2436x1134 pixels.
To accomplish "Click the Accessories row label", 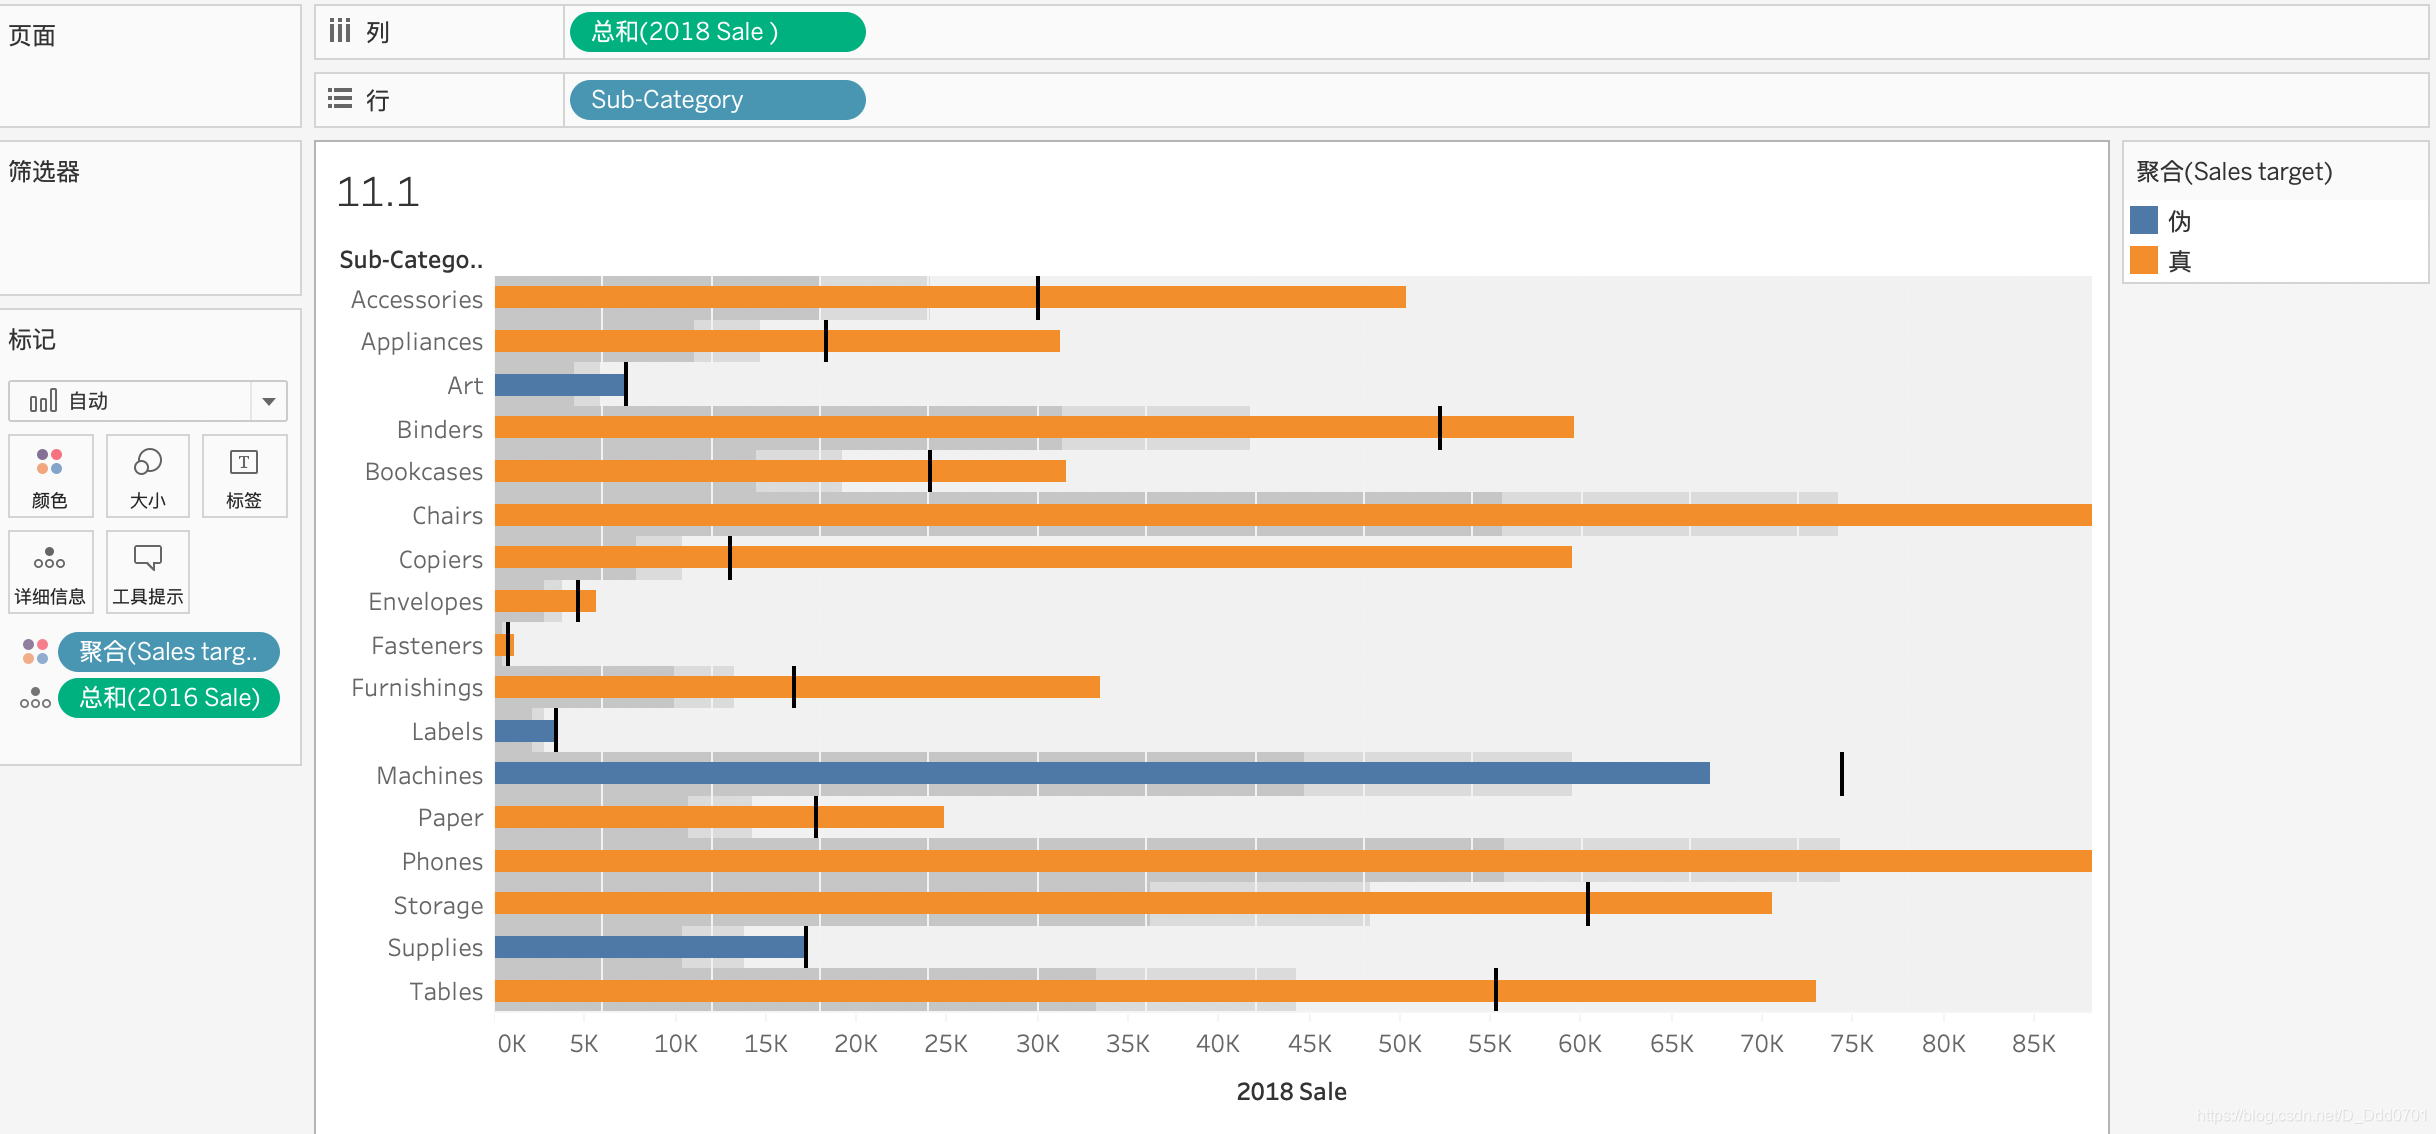I will (x=417, y=299).
